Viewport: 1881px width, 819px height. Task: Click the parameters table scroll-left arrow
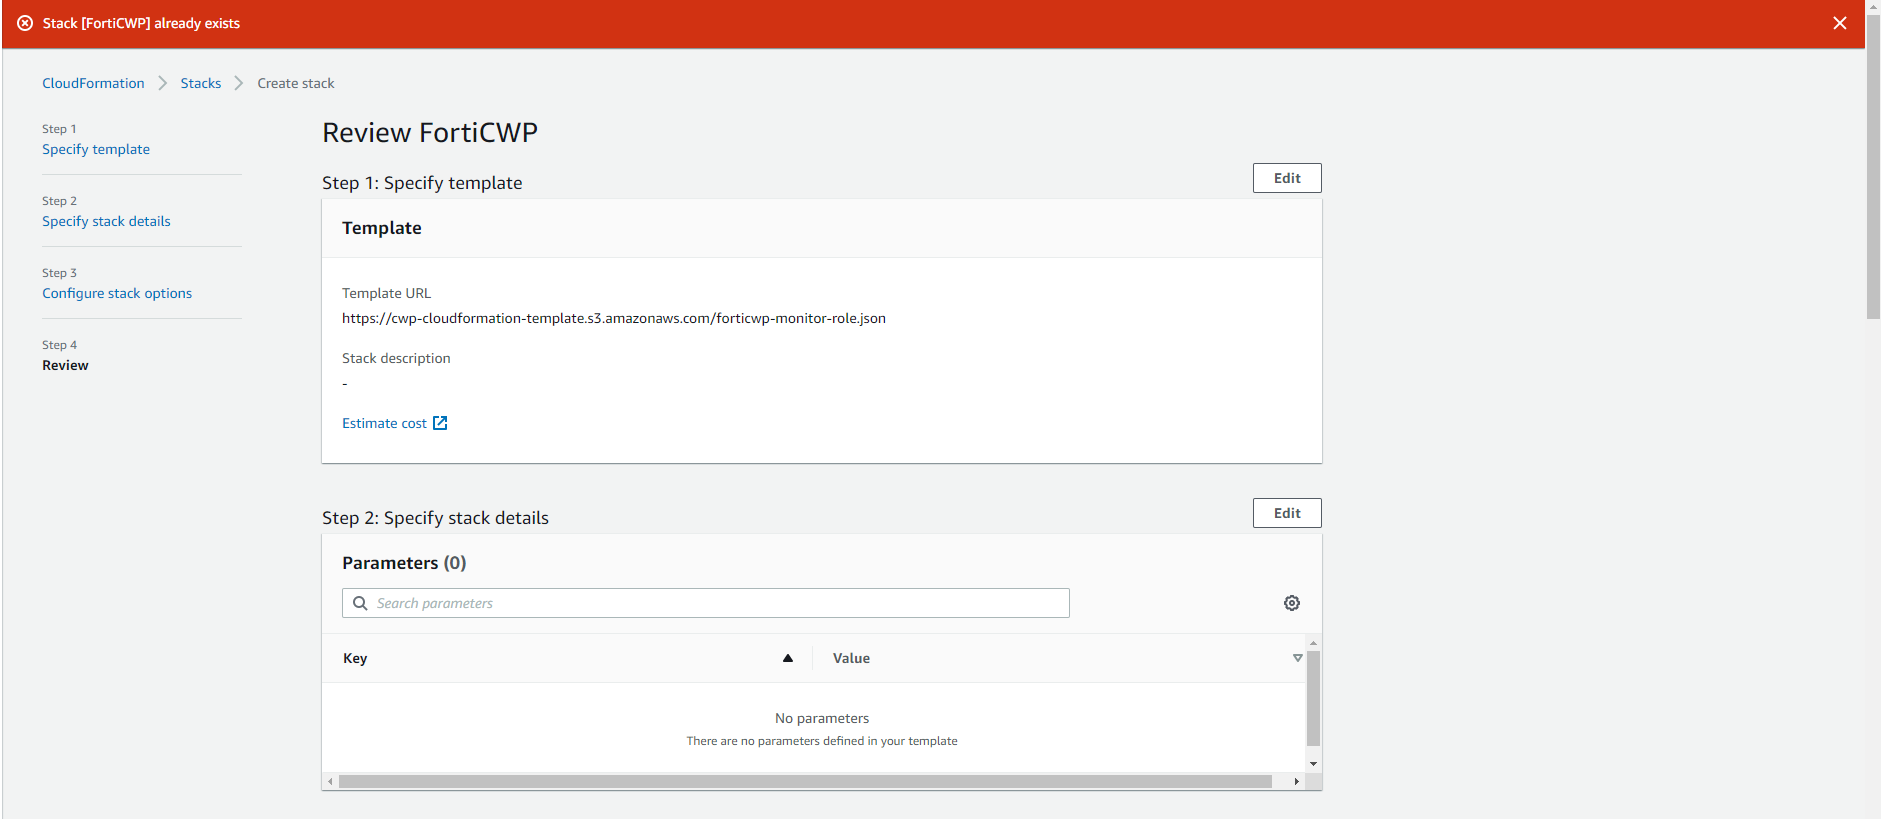[330, 781]
